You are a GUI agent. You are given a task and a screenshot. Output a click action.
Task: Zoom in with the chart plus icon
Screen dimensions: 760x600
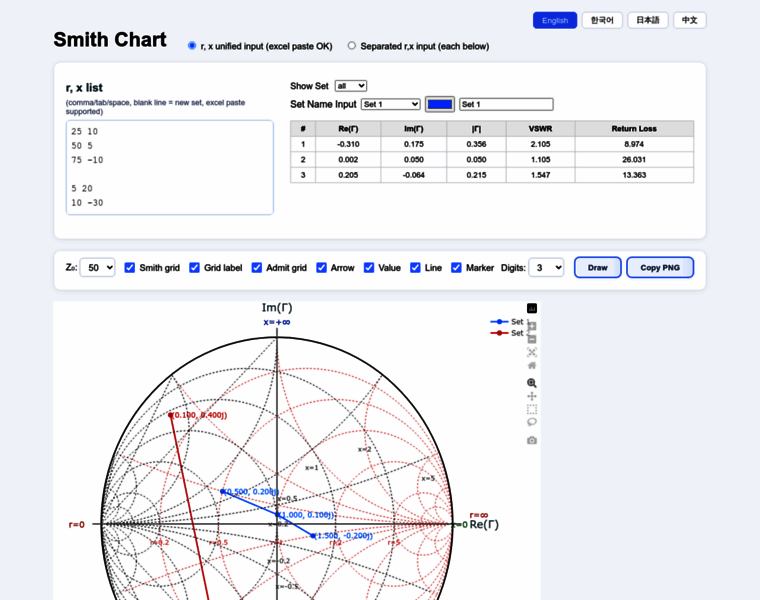(532, 326)
